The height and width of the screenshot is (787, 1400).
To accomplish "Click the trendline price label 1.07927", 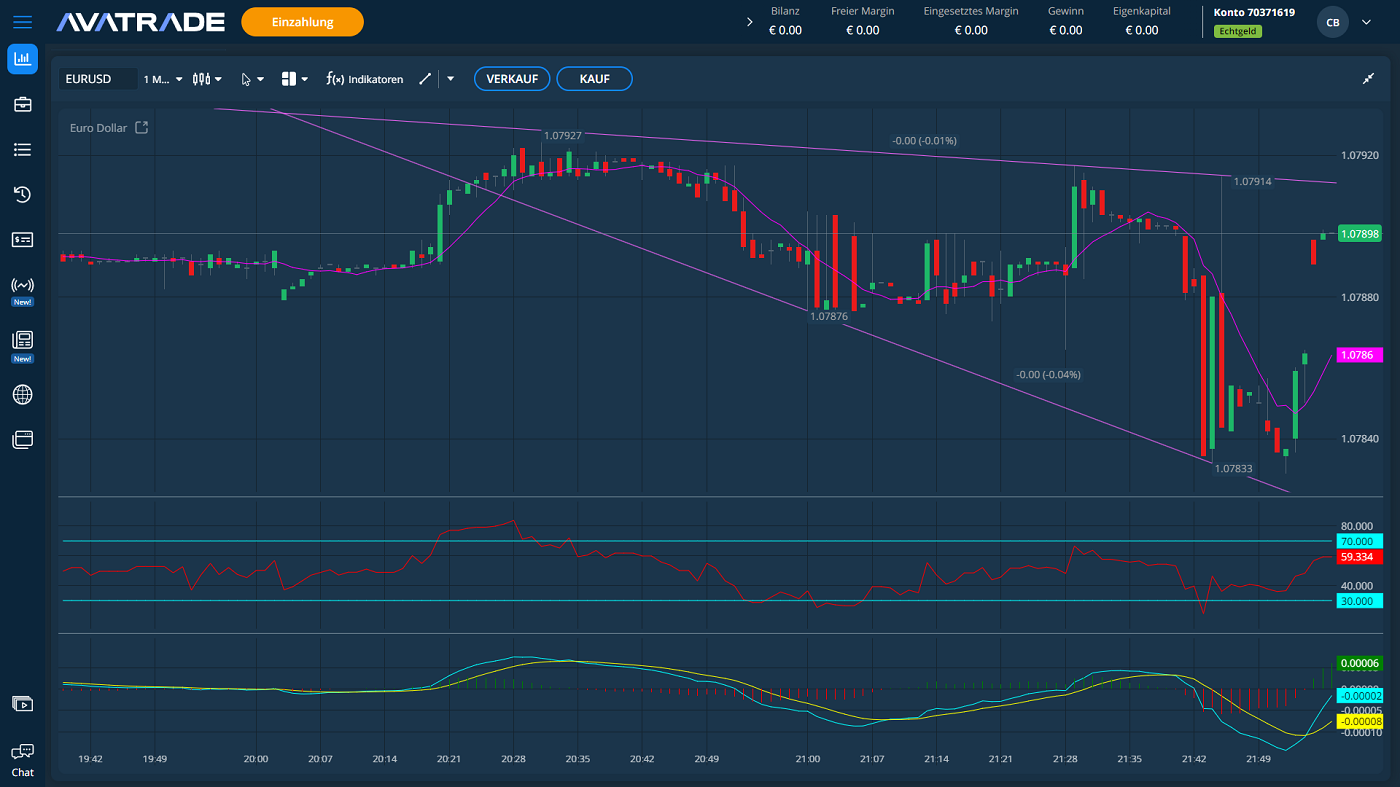I will point(563,135).
